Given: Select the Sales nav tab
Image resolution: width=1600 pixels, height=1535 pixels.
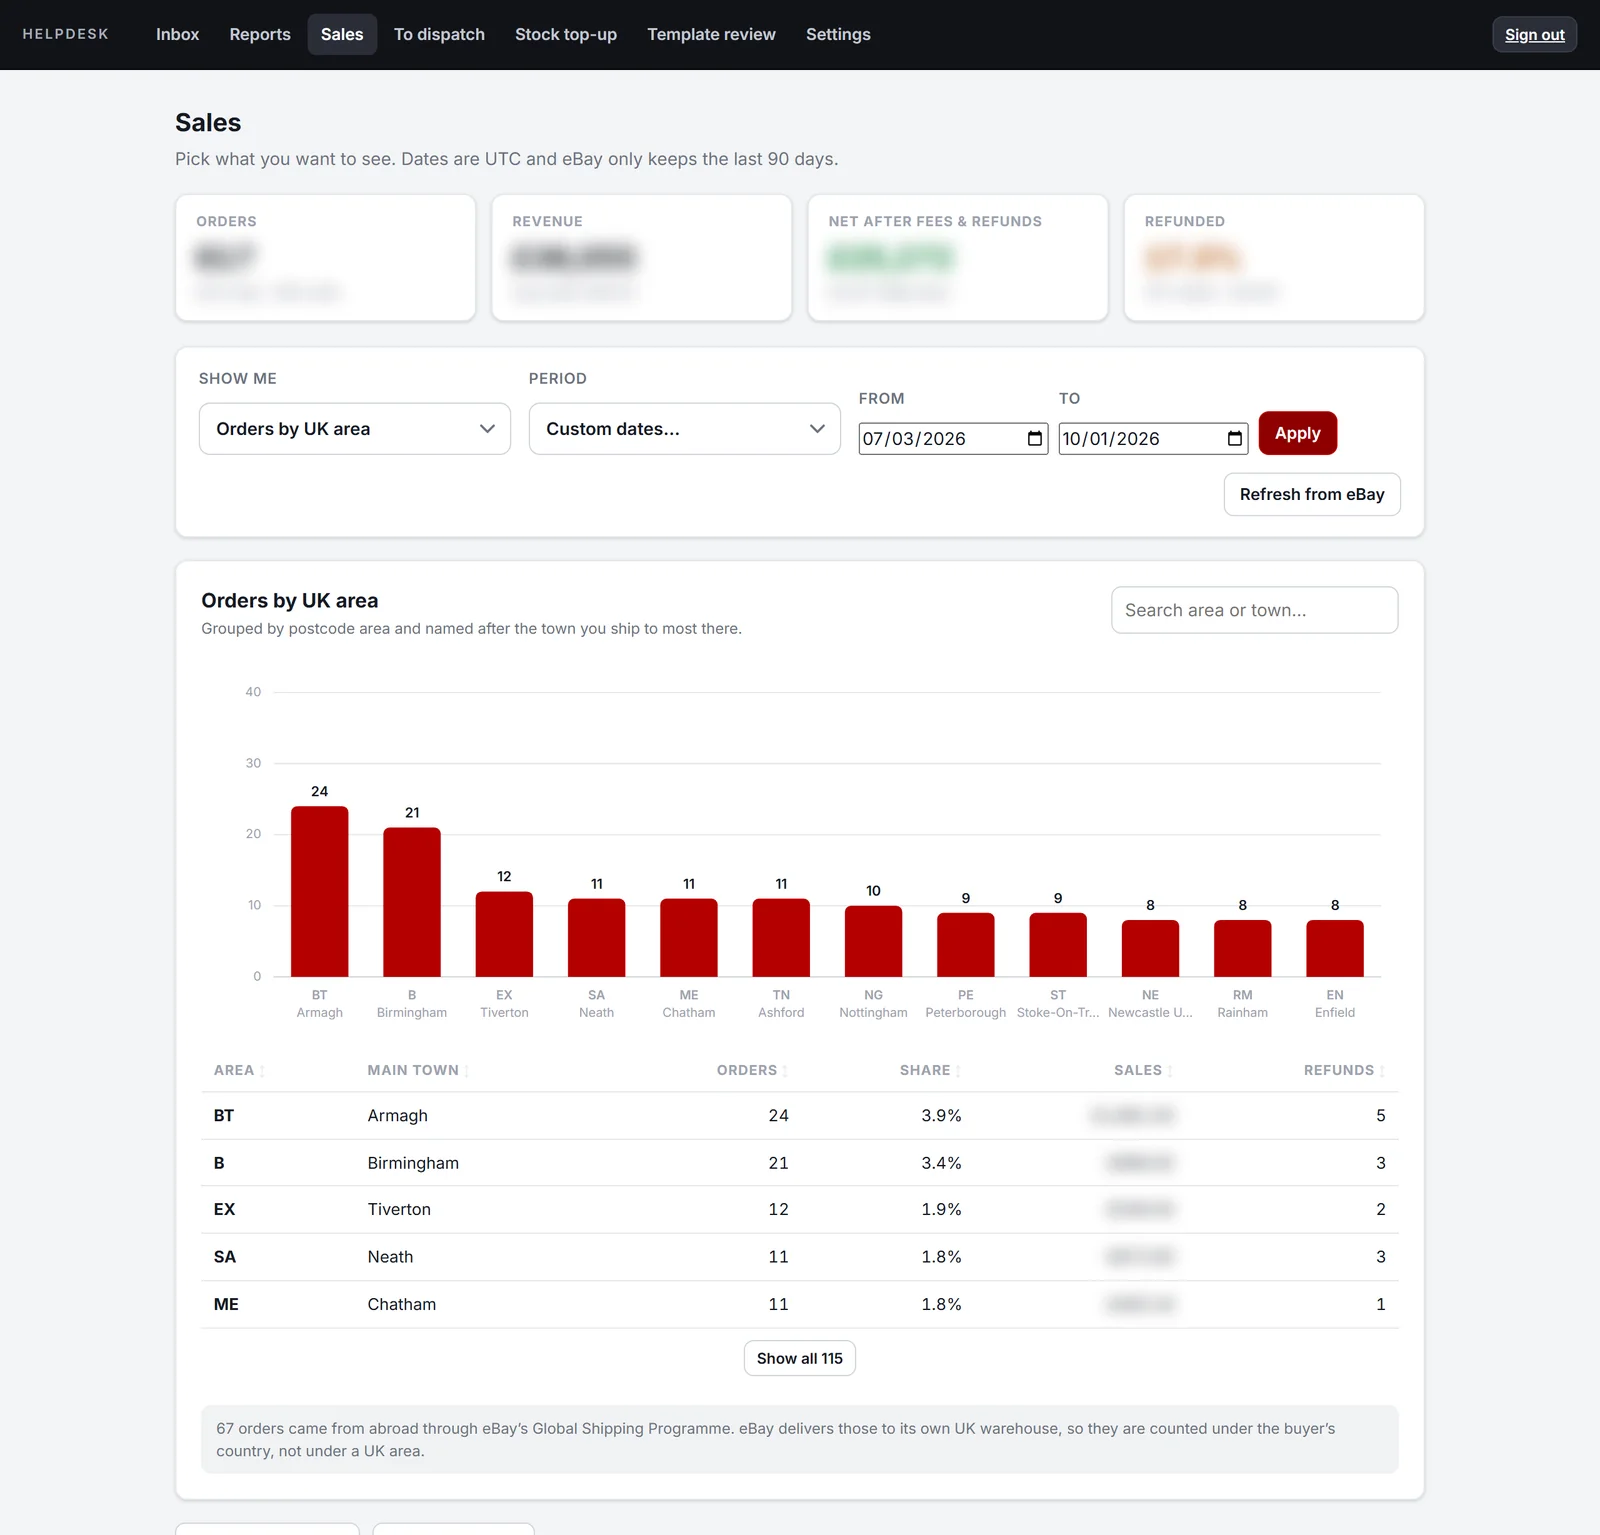Looking at the screenshot, I should tap(342, 35).
